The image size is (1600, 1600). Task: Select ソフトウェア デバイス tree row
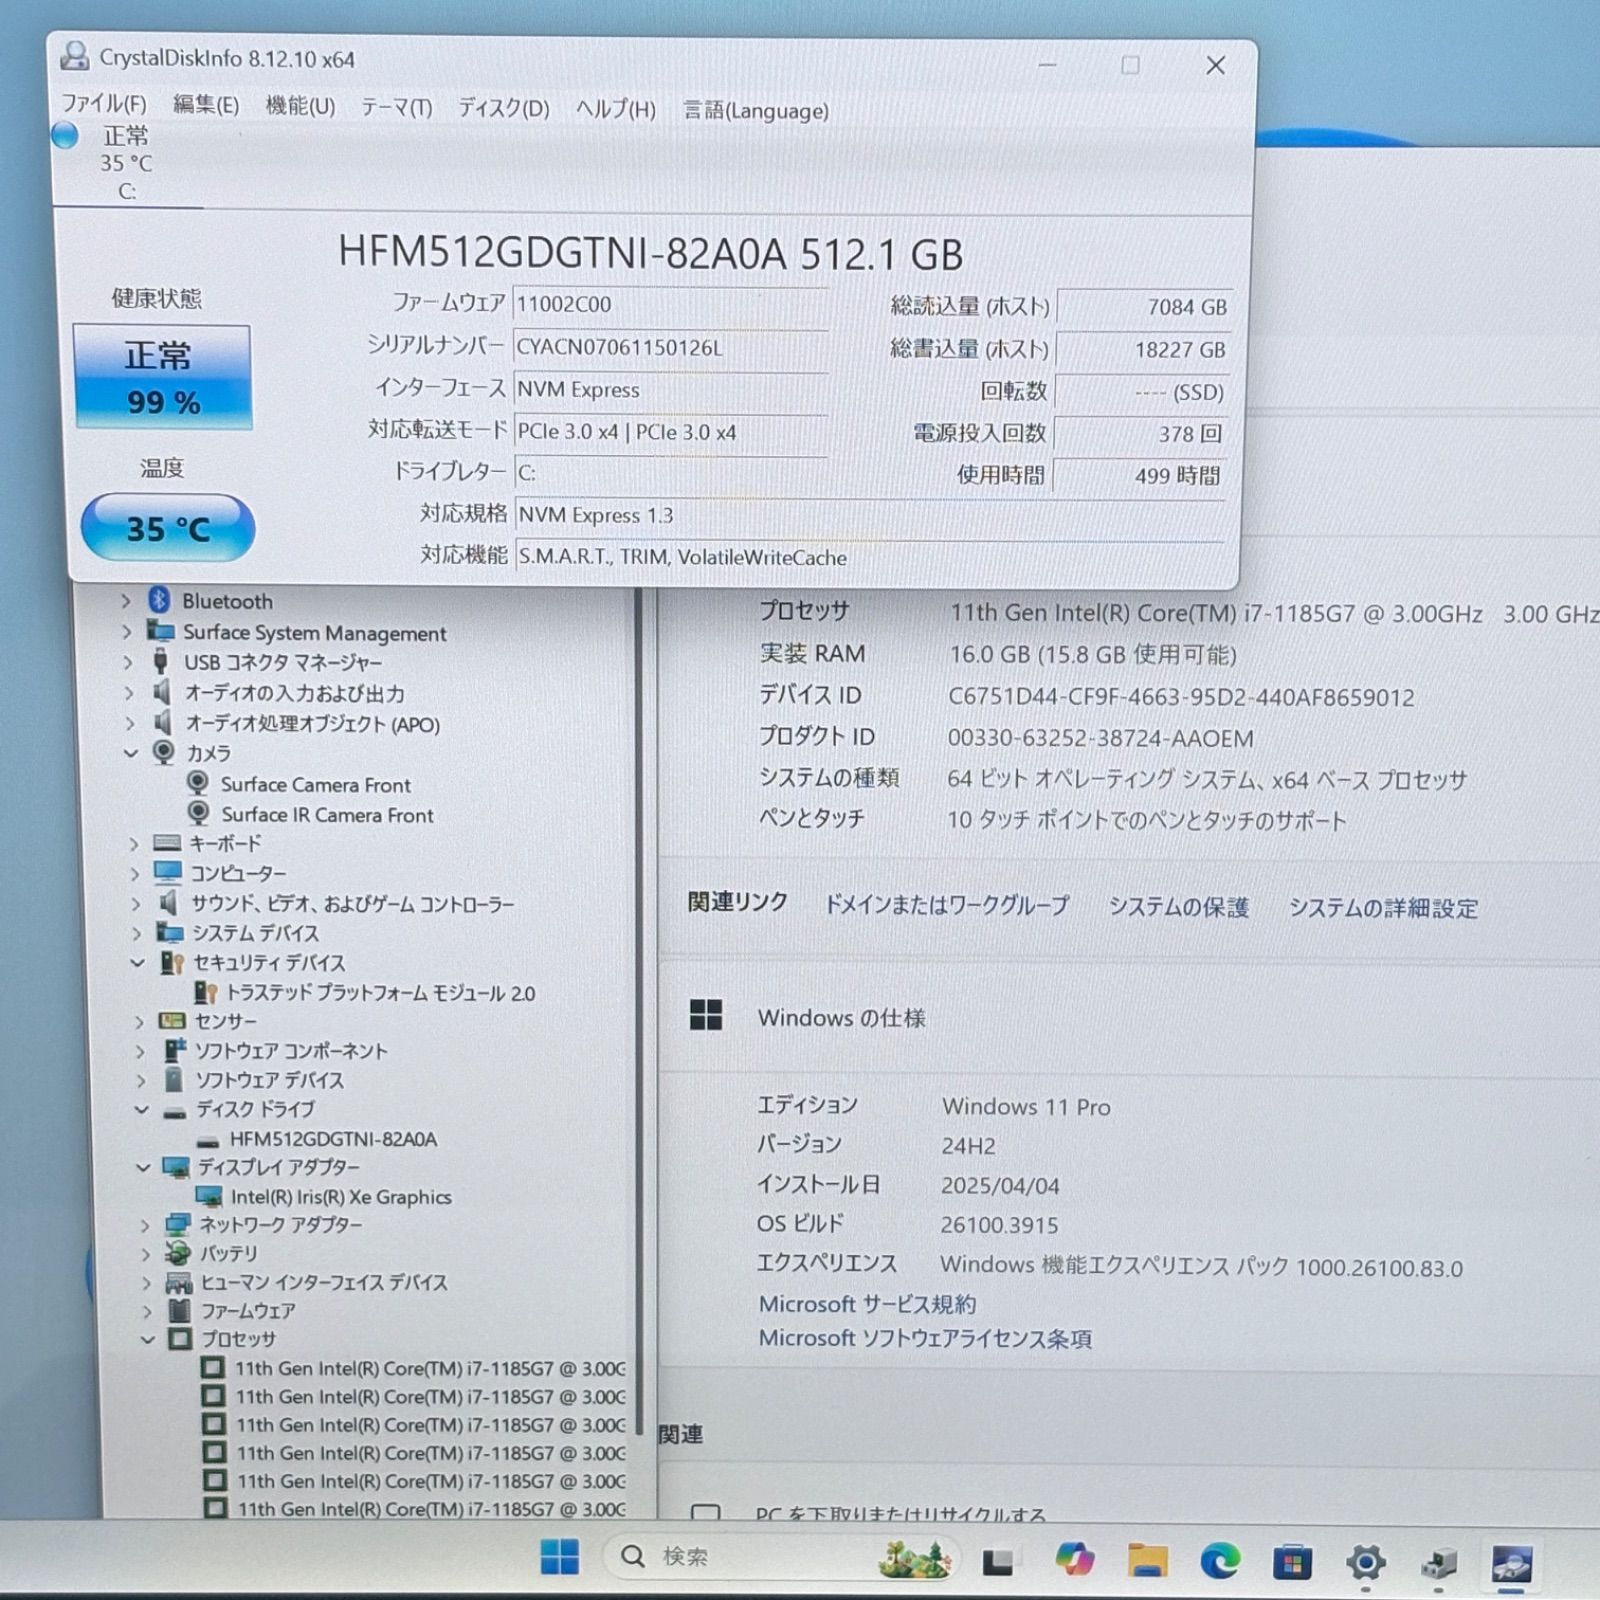[x=269, y=1080]
